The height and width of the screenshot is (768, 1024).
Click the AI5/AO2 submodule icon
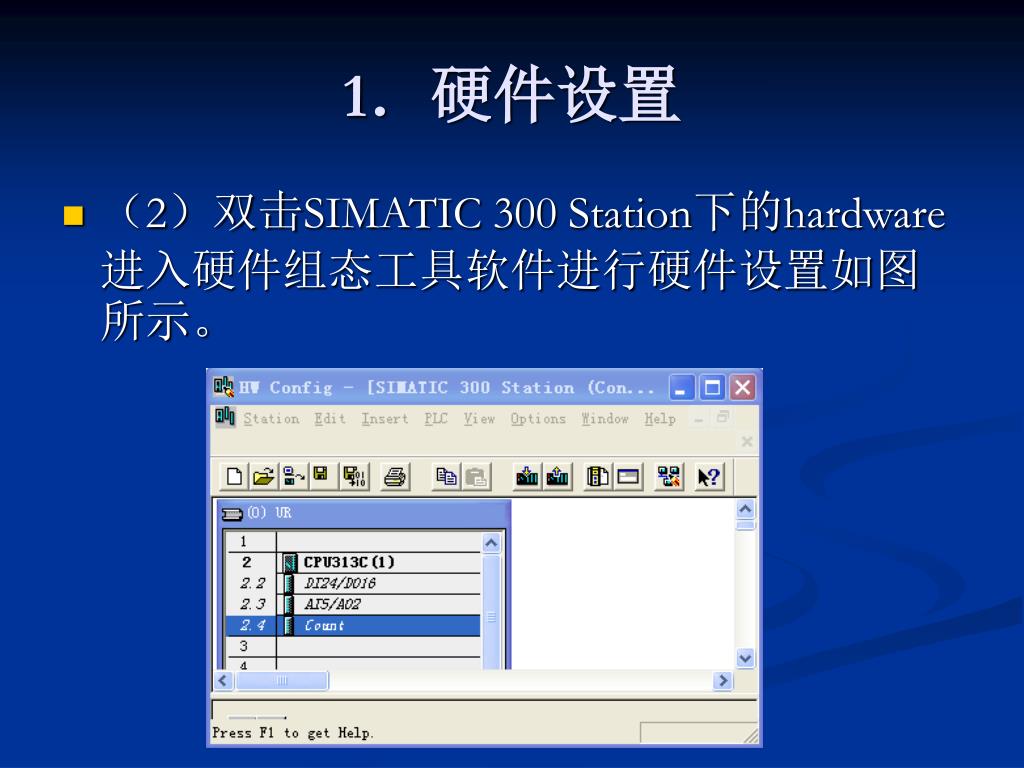288,604
